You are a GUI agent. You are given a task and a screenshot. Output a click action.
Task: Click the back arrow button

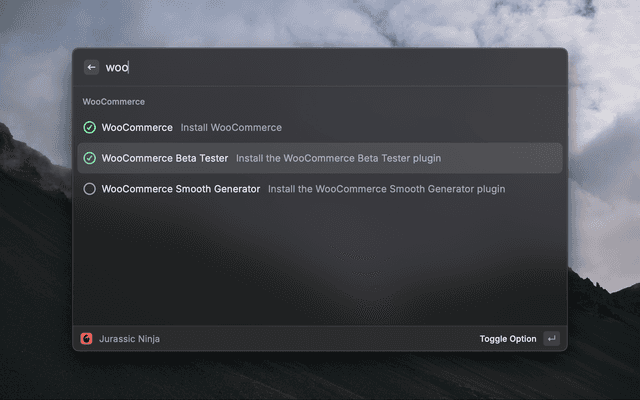91,67
